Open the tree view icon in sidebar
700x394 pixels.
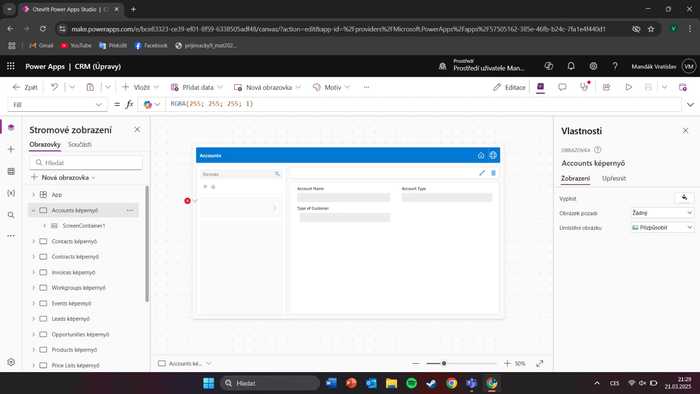point(11,127)
